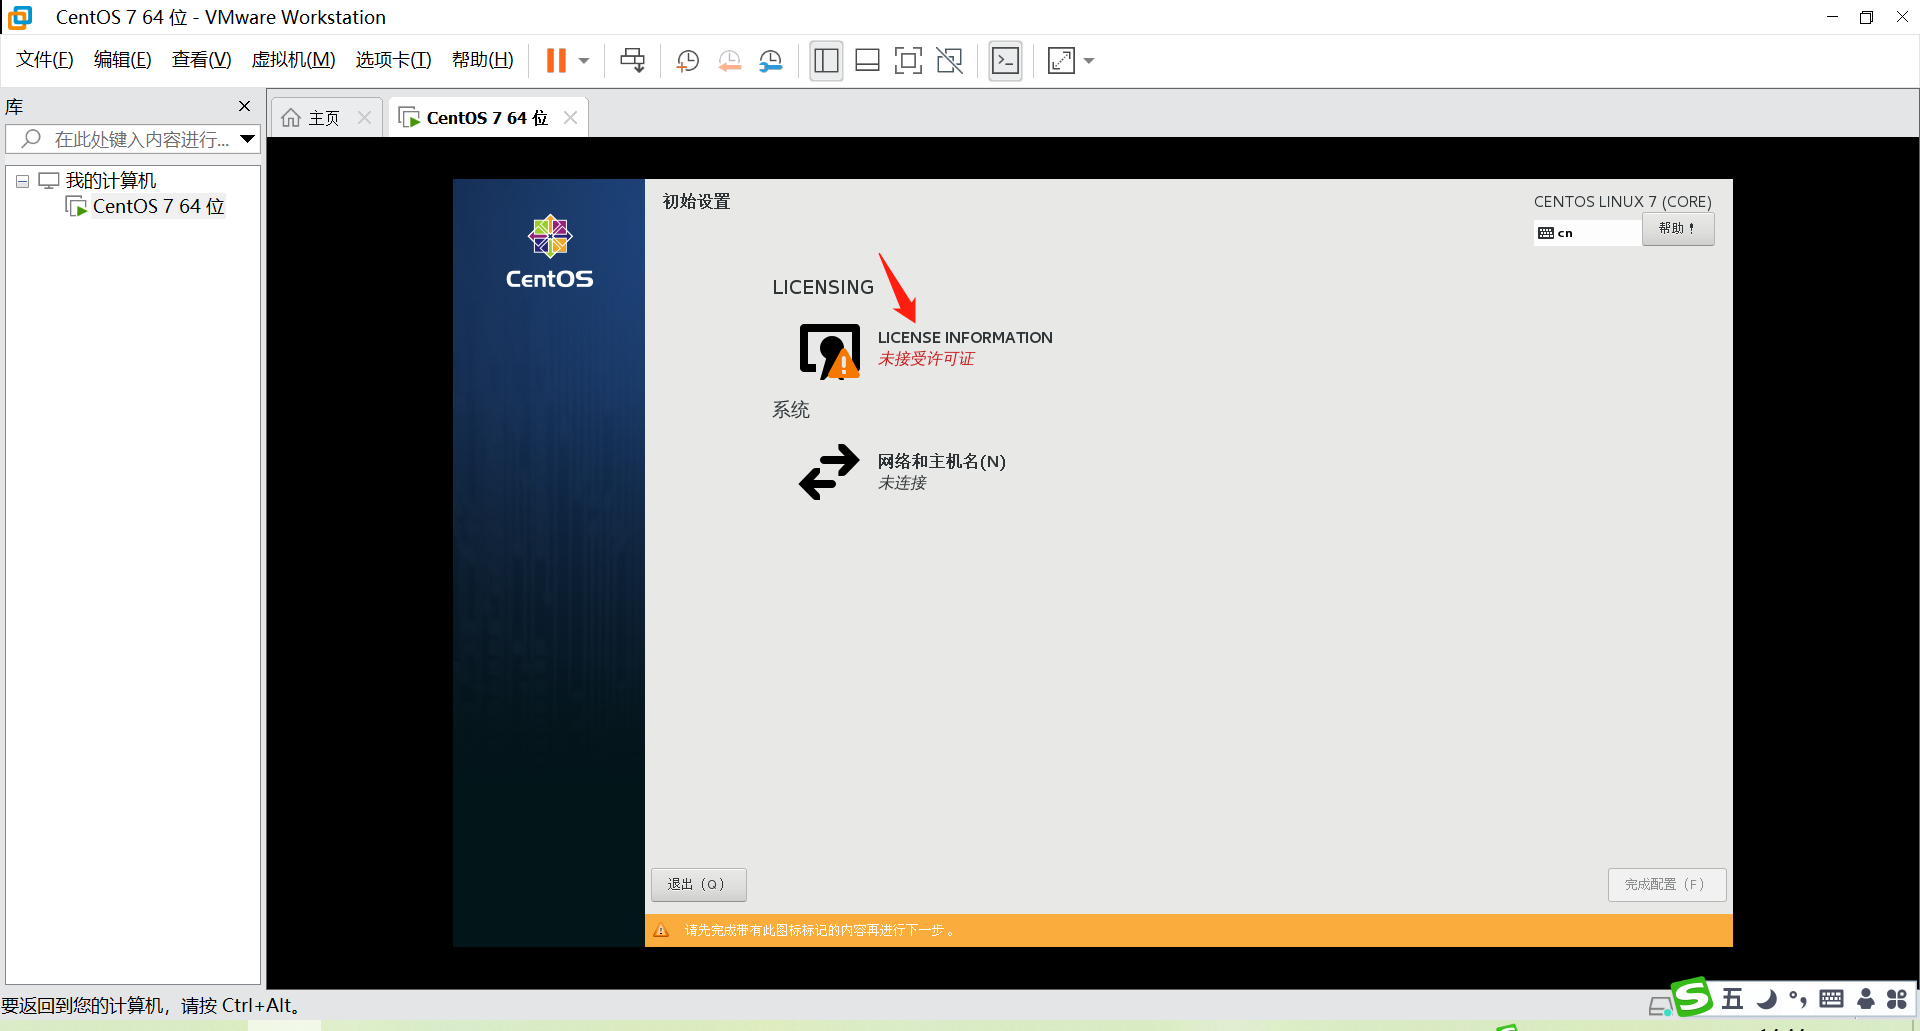1920x1031 pixels.
Task: Click the 完成配置(F) finish button
Action: coord(1666,885)
